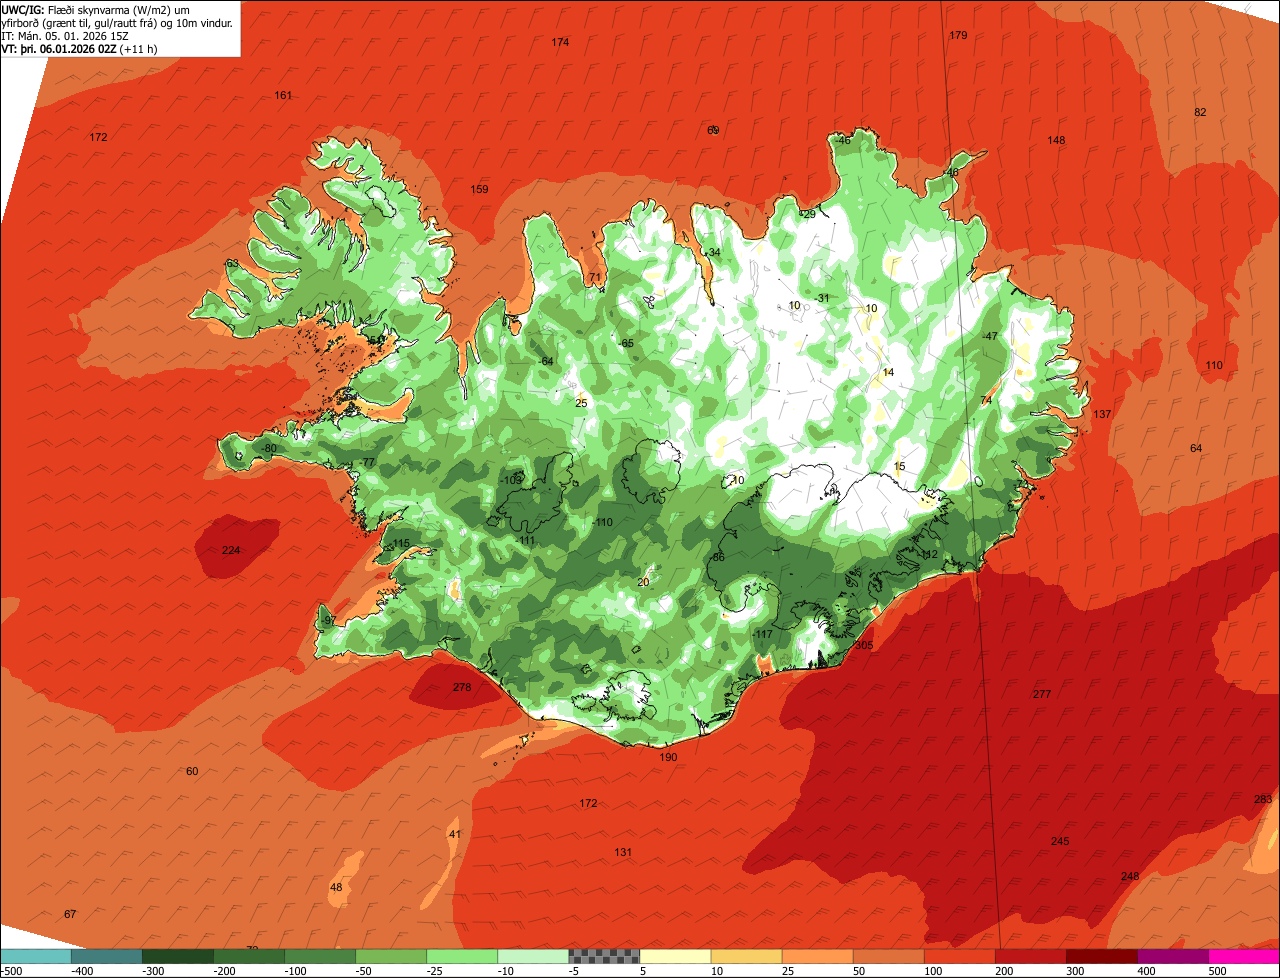Click the map value '190' on the south coast
The width and height of the screenshot is (1280, 978).
click(x=668, y=757)
